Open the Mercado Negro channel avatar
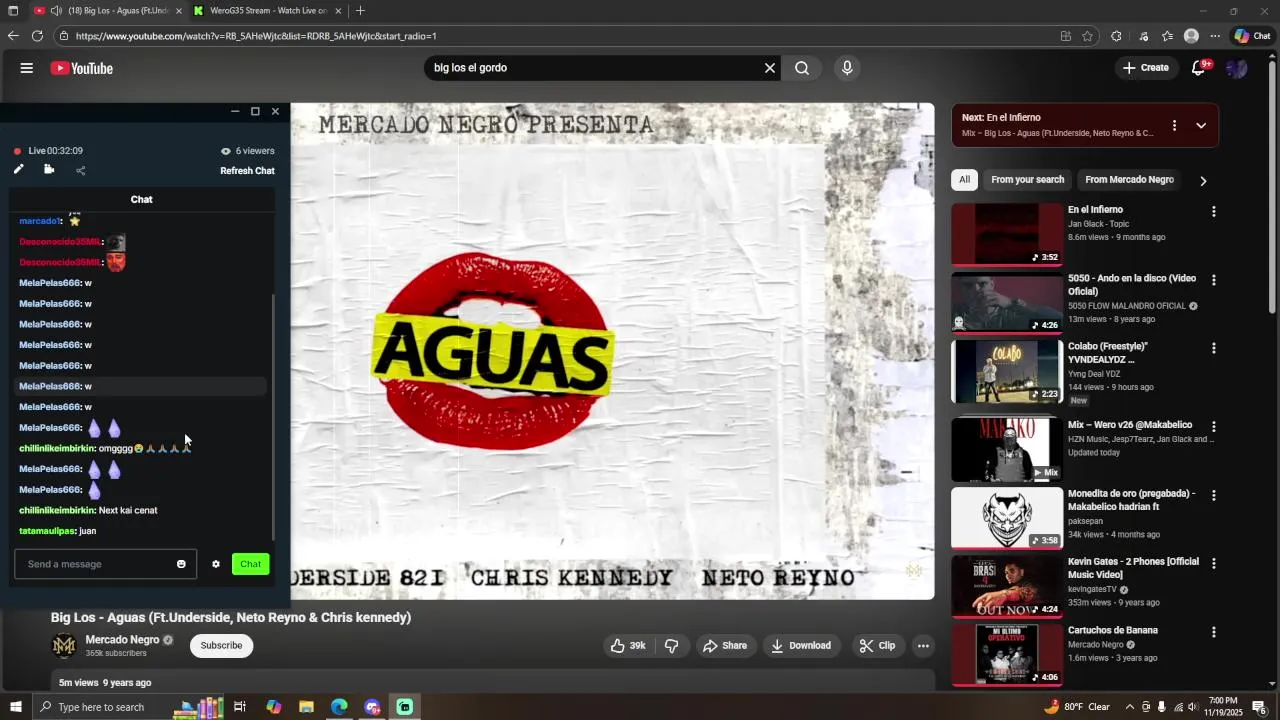 pyautogui.click(x=64, y=646)
